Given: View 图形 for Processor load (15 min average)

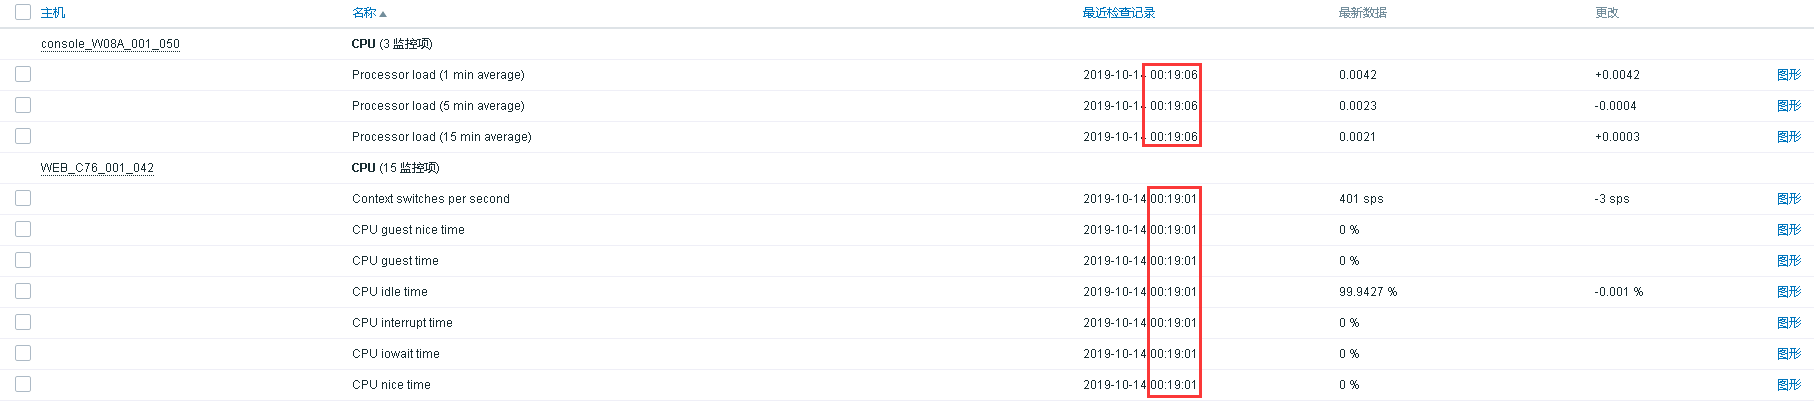Looking at the screenshot, I should pyautogui.click(x=1789, y=137).
